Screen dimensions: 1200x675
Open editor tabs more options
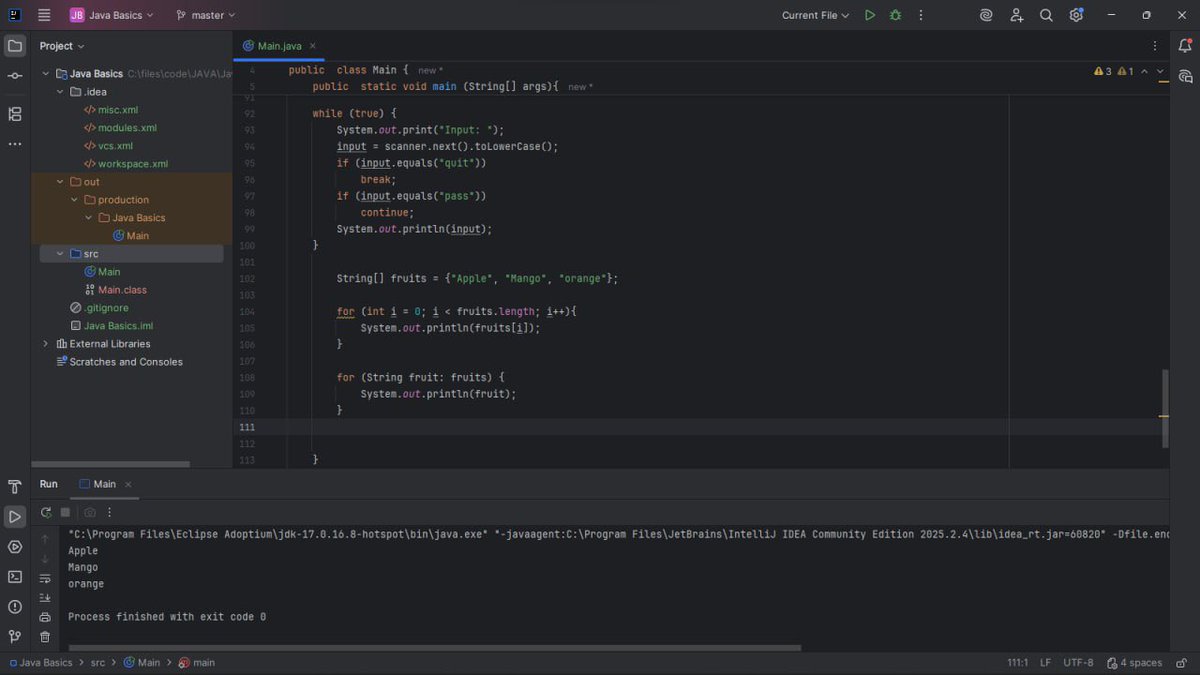(x=1155, y=46)
